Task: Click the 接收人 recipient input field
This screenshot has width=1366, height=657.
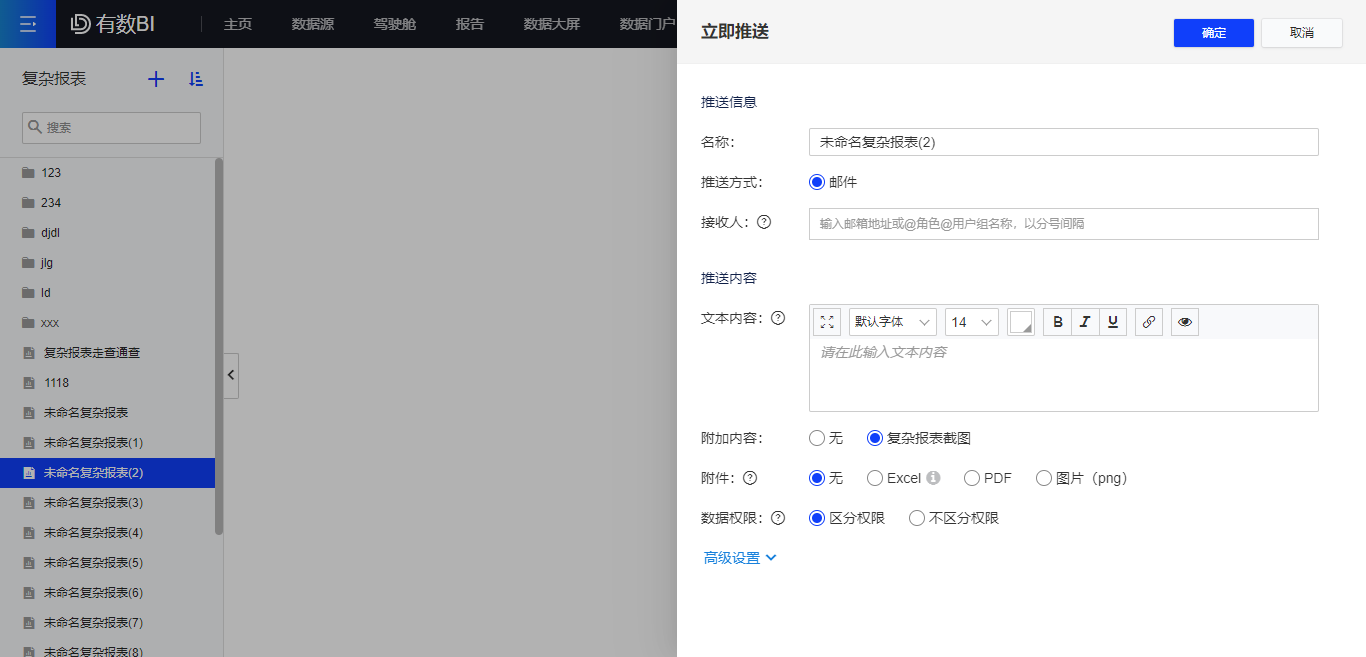Action: (1063, 224)
